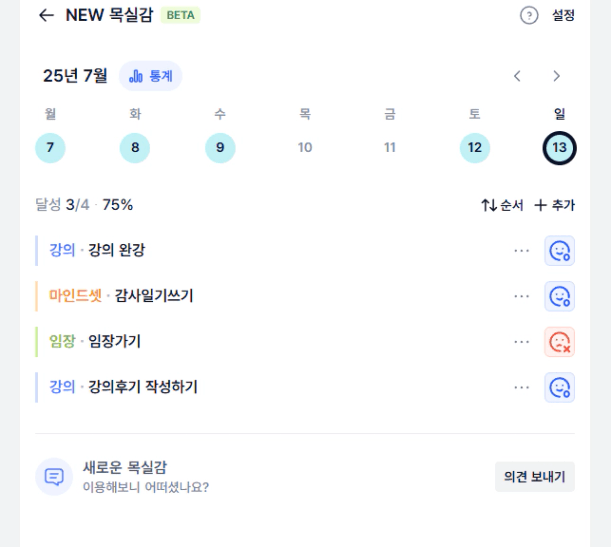Toggle smiley status for 강의 완강
Viewport: 611px width, 547px height.
pos(559,251)
